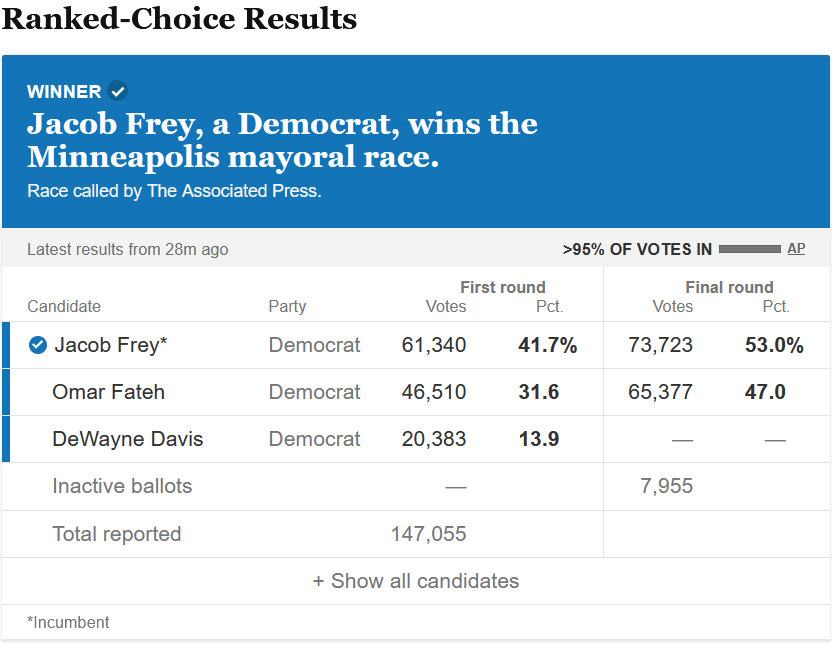Click the Final round column heading
Viewport: 836px width, 656px height.
pyautogui.click(x=729, y=287)
